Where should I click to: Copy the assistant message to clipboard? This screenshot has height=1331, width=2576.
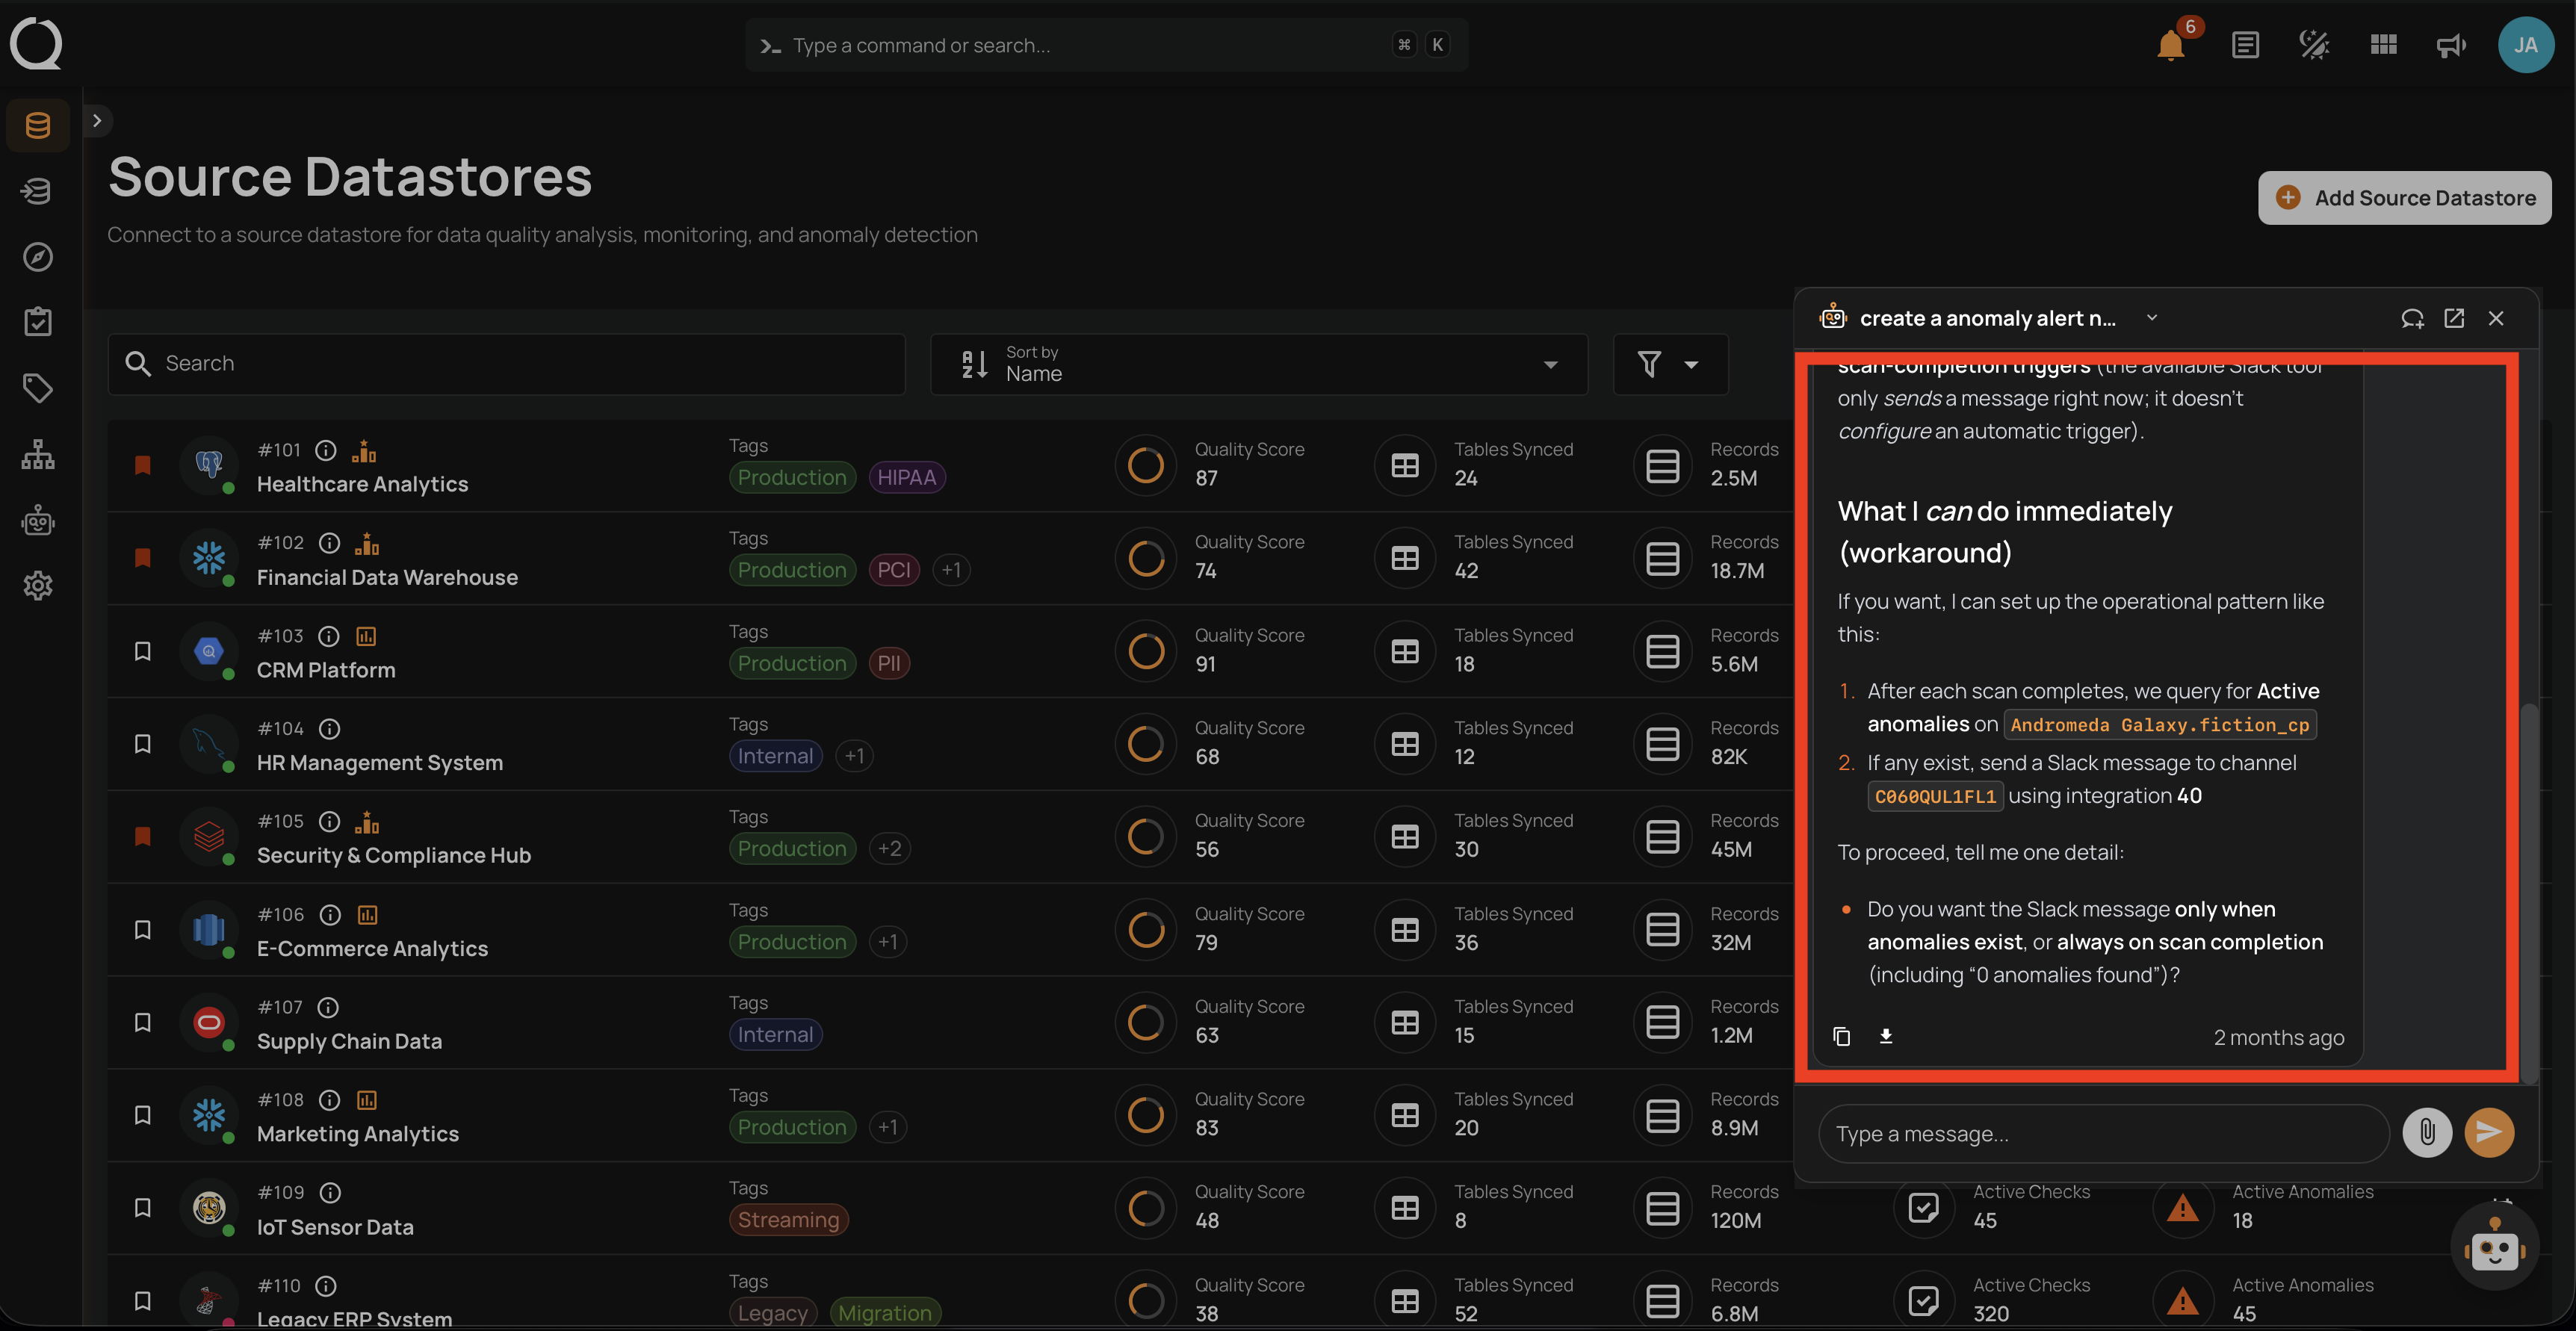(x=1842, y=1036)
